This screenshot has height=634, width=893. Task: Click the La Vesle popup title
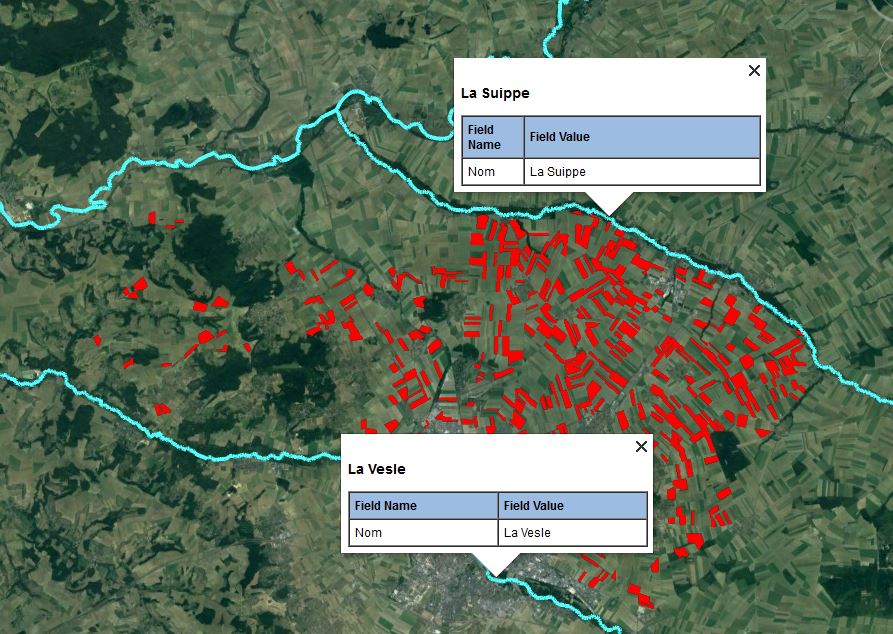point(377,469)
